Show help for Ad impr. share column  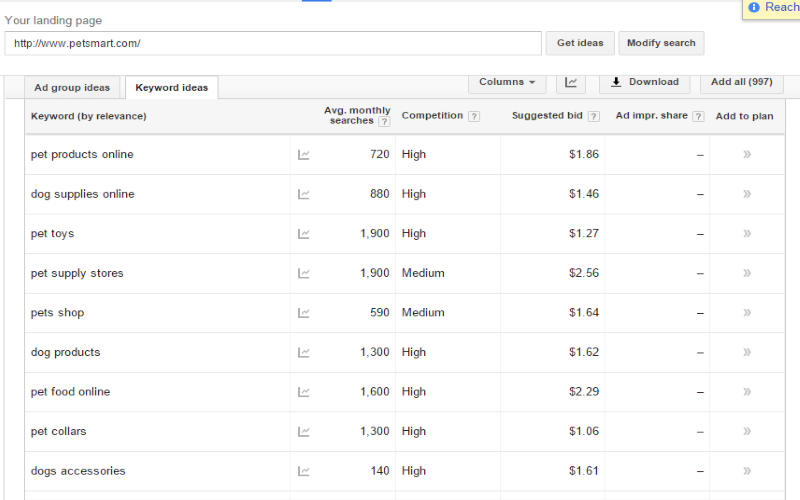pos(698,116)
